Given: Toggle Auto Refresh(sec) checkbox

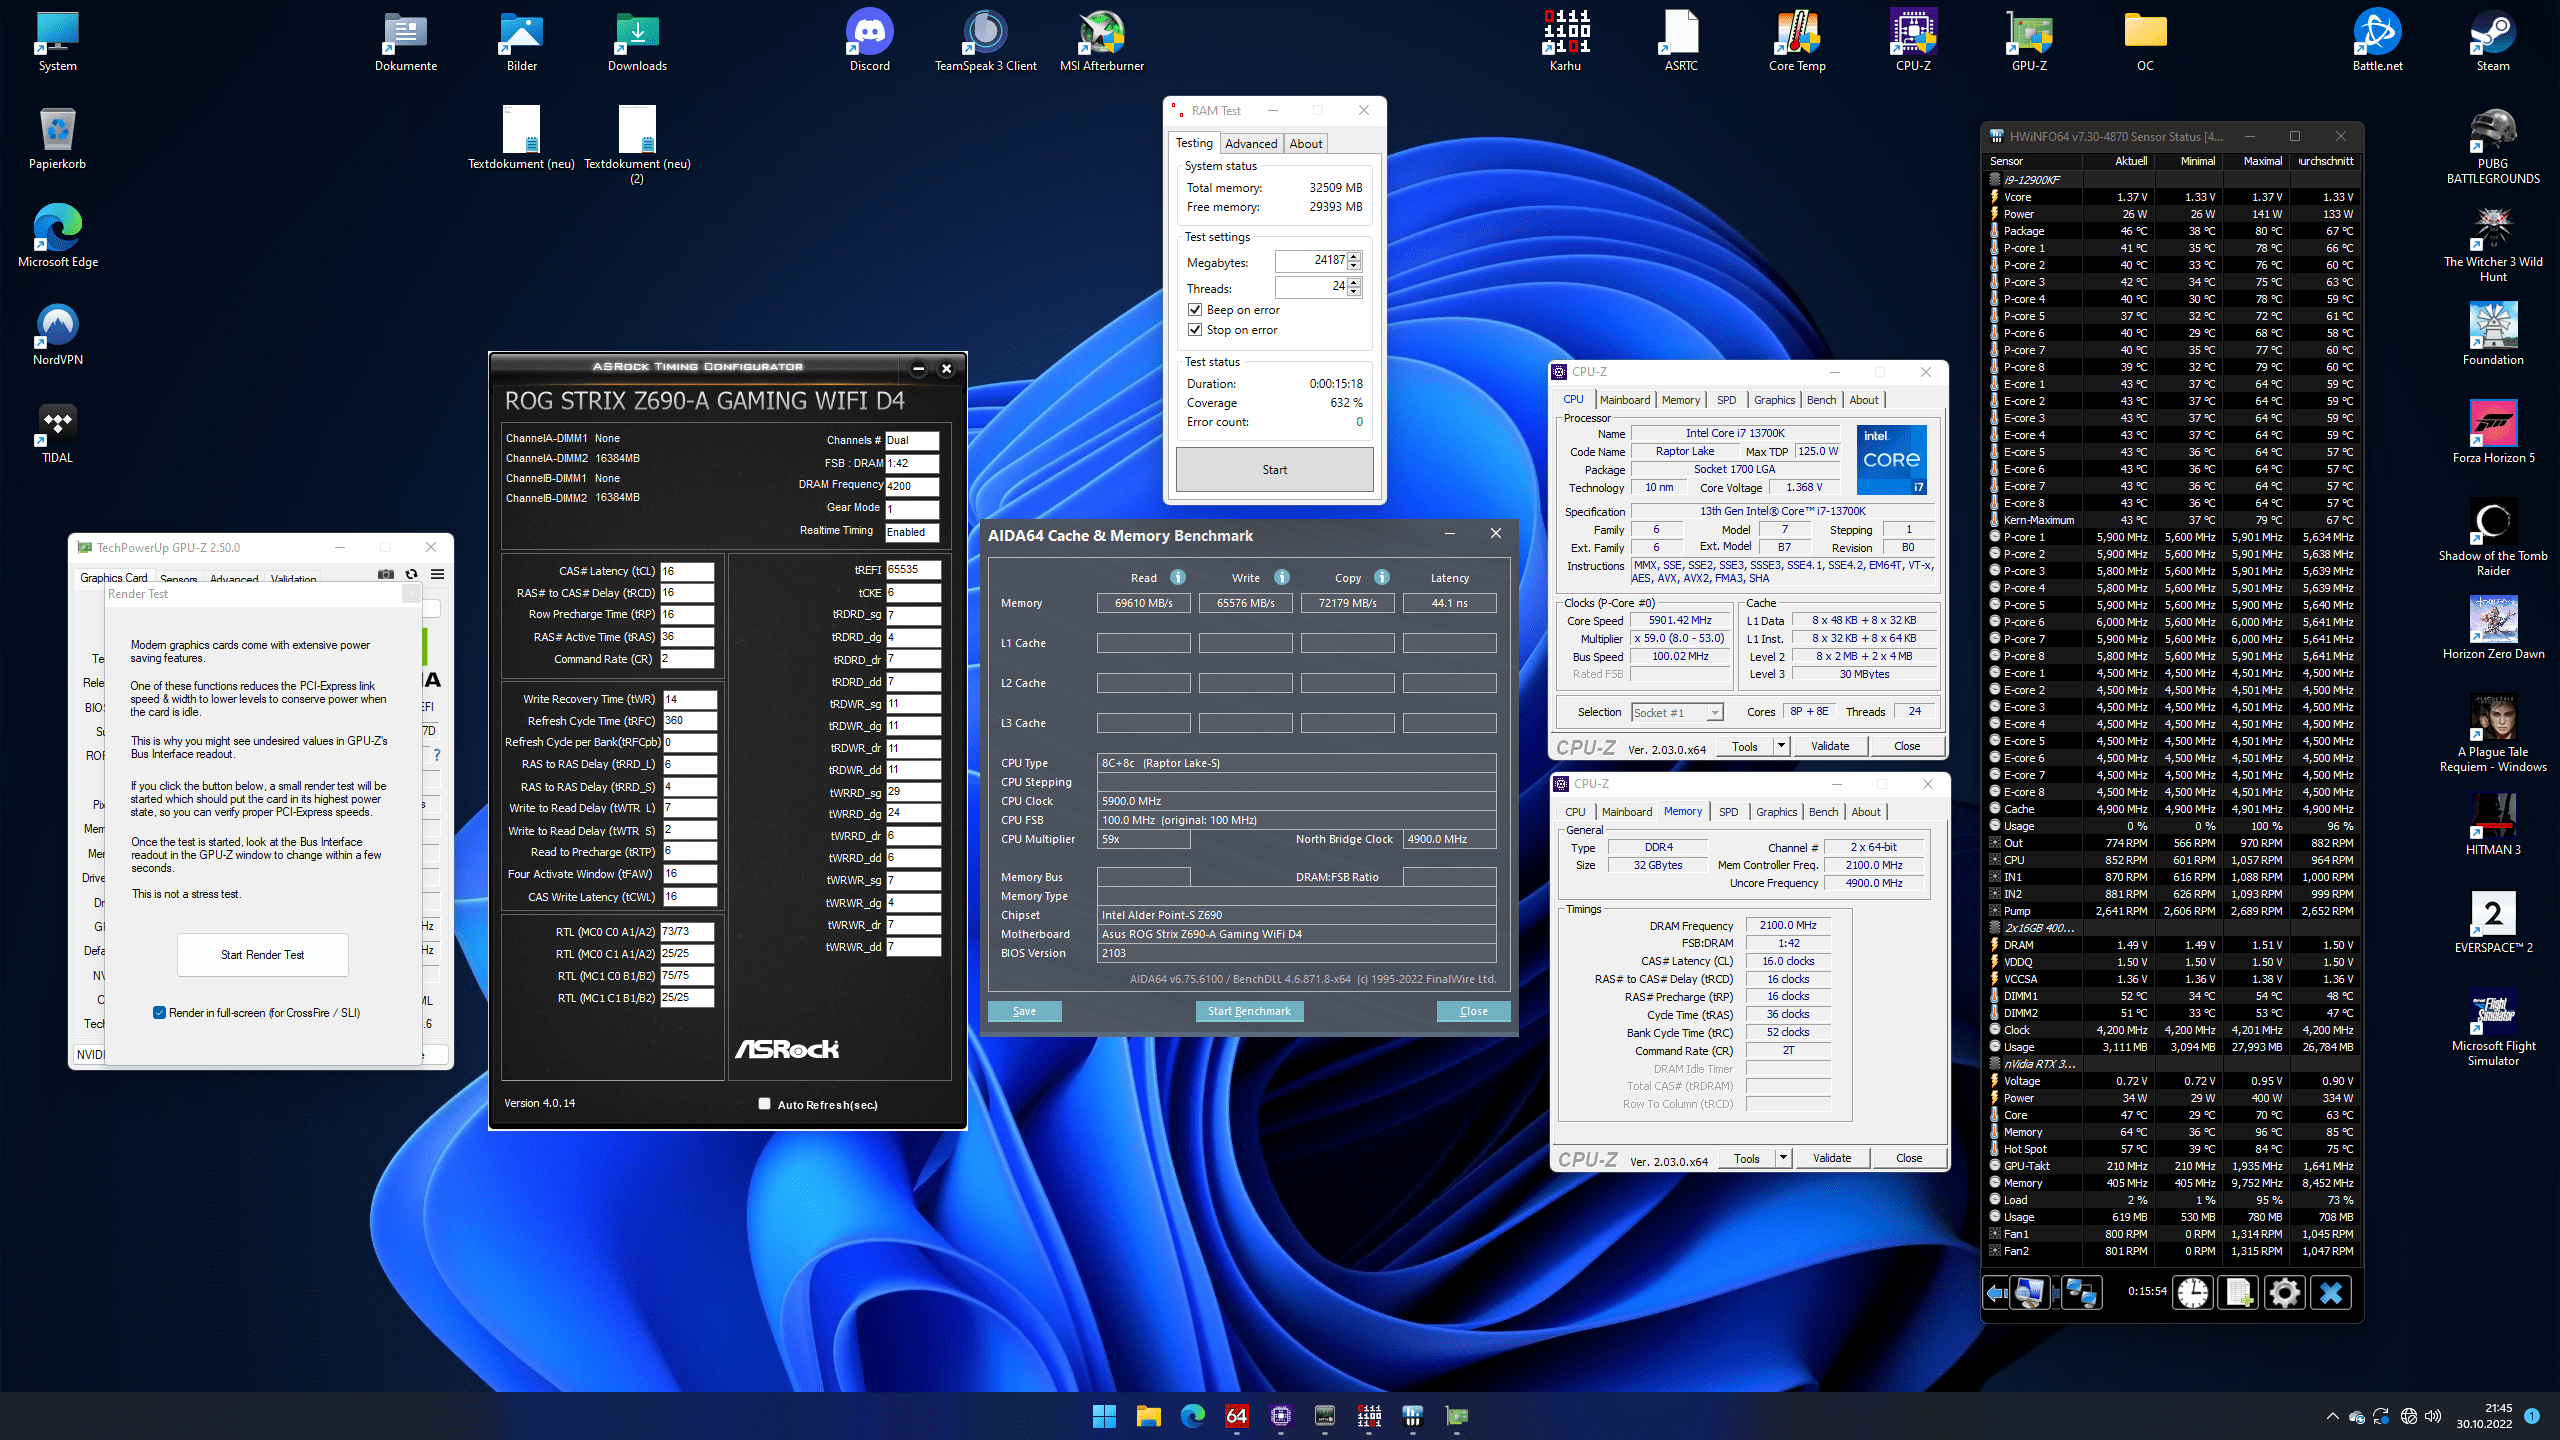Looking at the screenshot, I should [x=764, y=1104].
